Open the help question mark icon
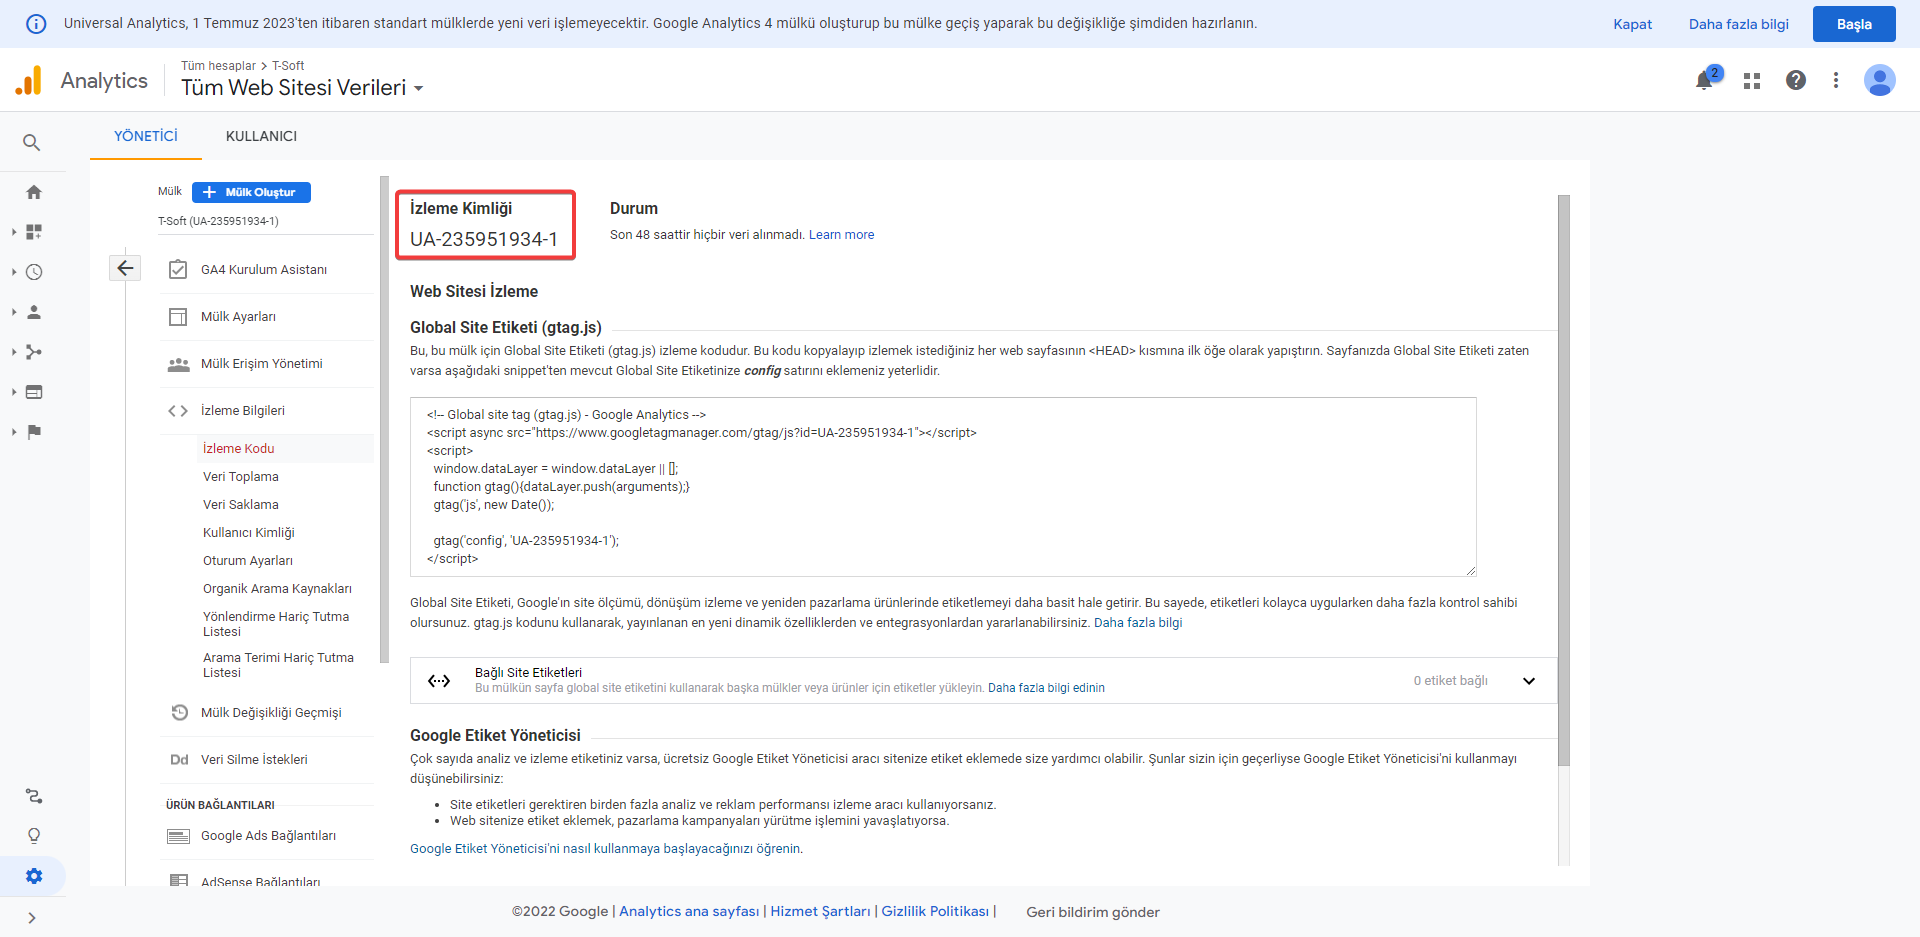The image size is (1920, 937). 1796,80
